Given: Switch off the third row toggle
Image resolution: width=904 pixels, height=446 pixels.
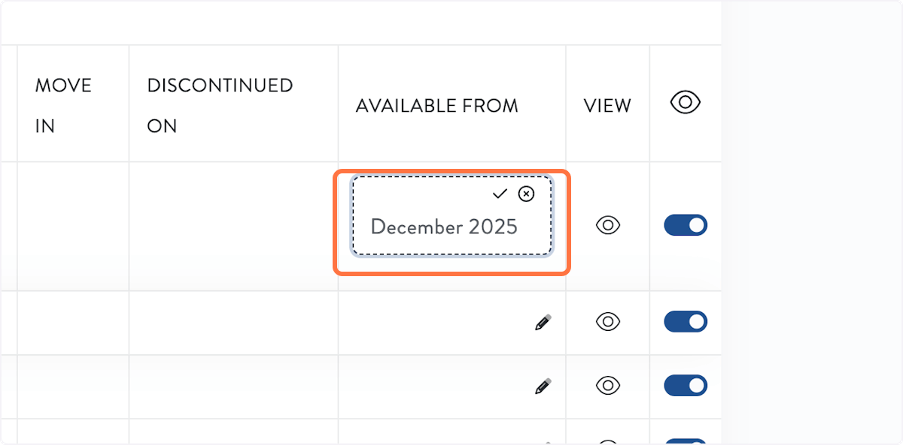Looking at the screenshot, I should [685, 385].
